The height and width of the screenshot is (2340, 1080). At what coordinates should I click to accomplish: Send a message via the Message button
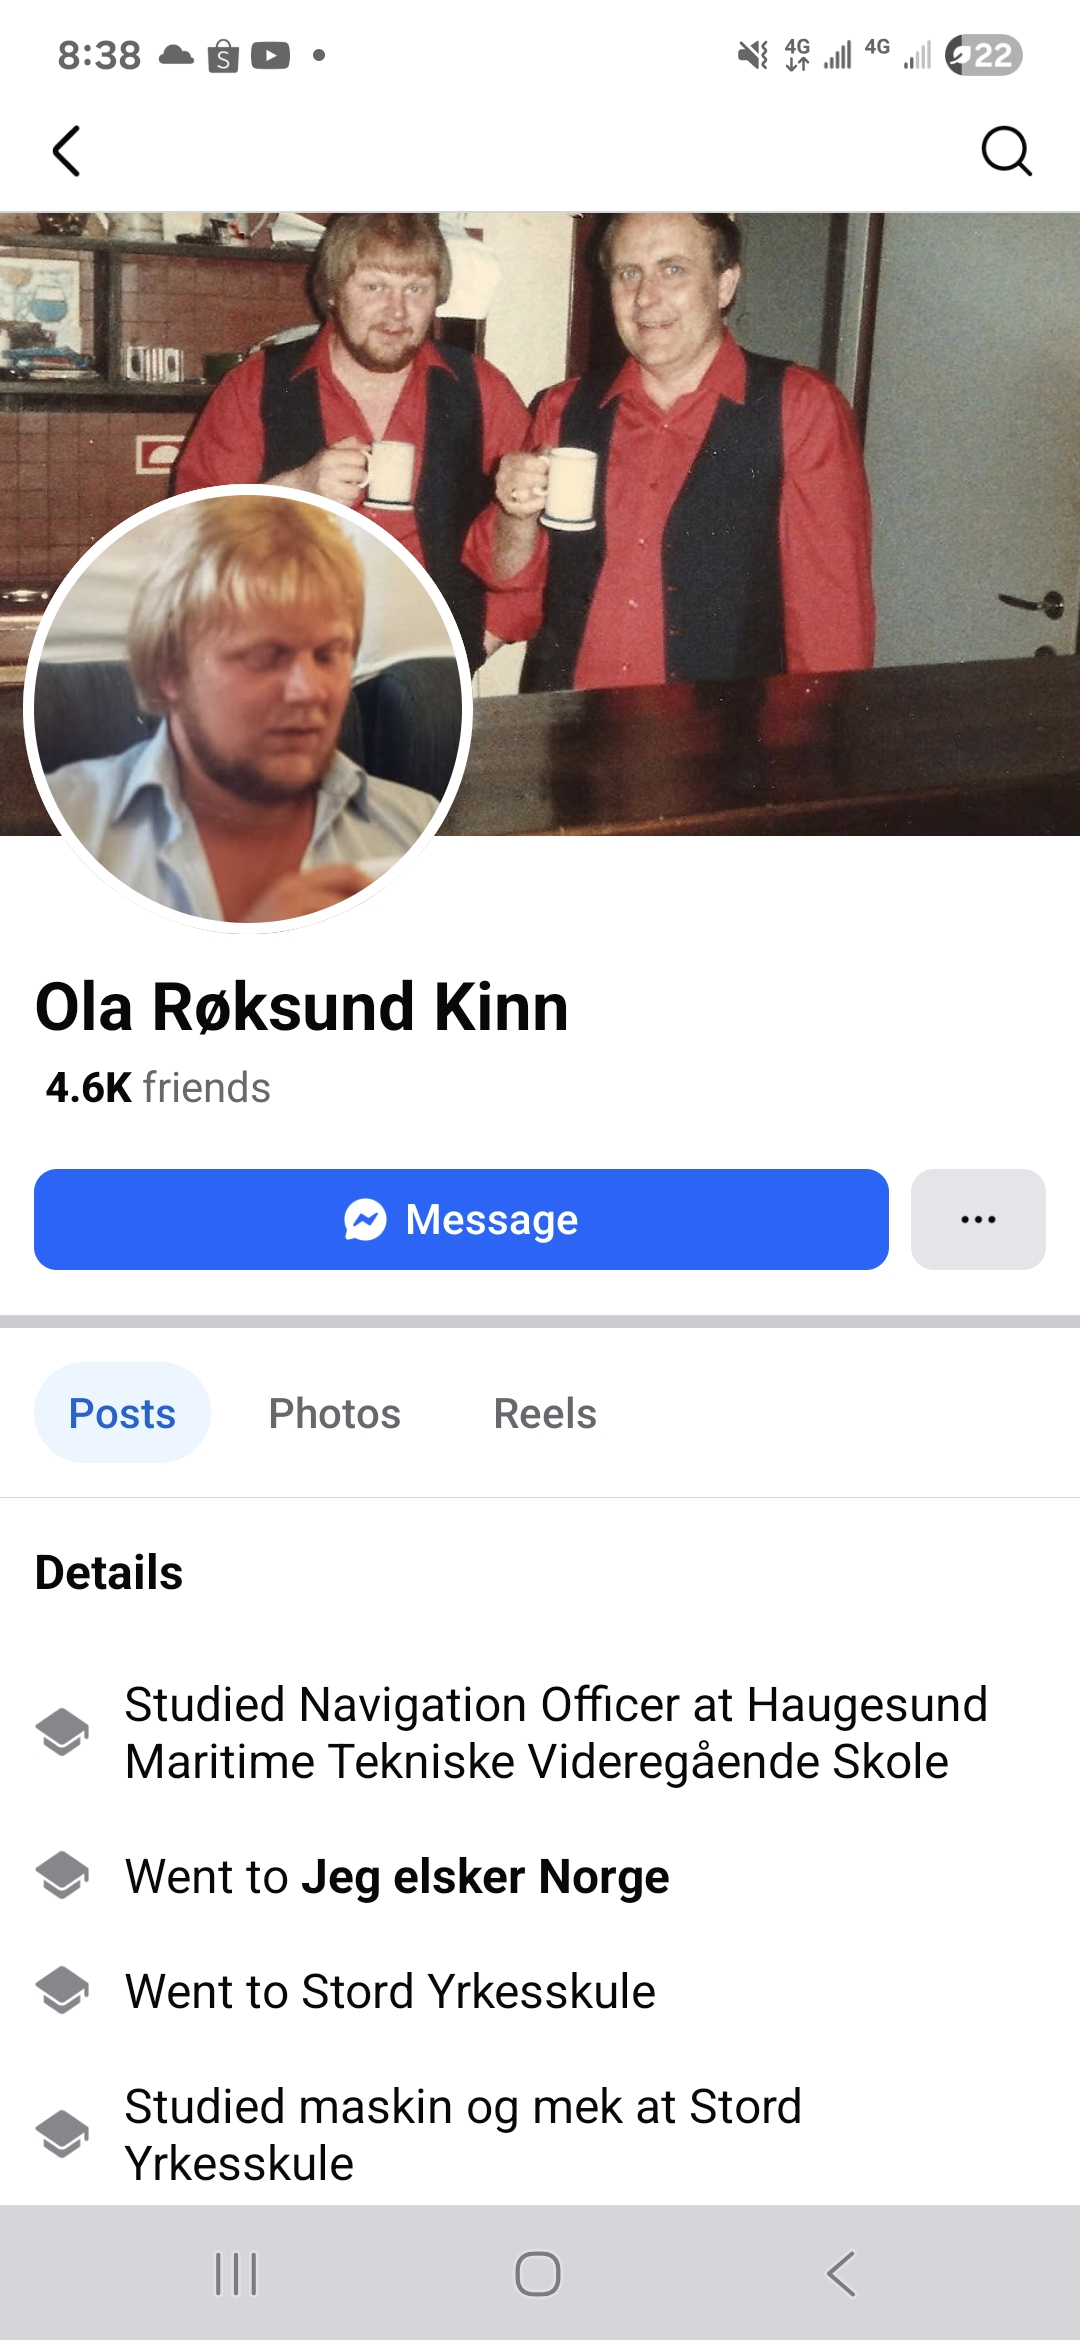point(461,1219)
